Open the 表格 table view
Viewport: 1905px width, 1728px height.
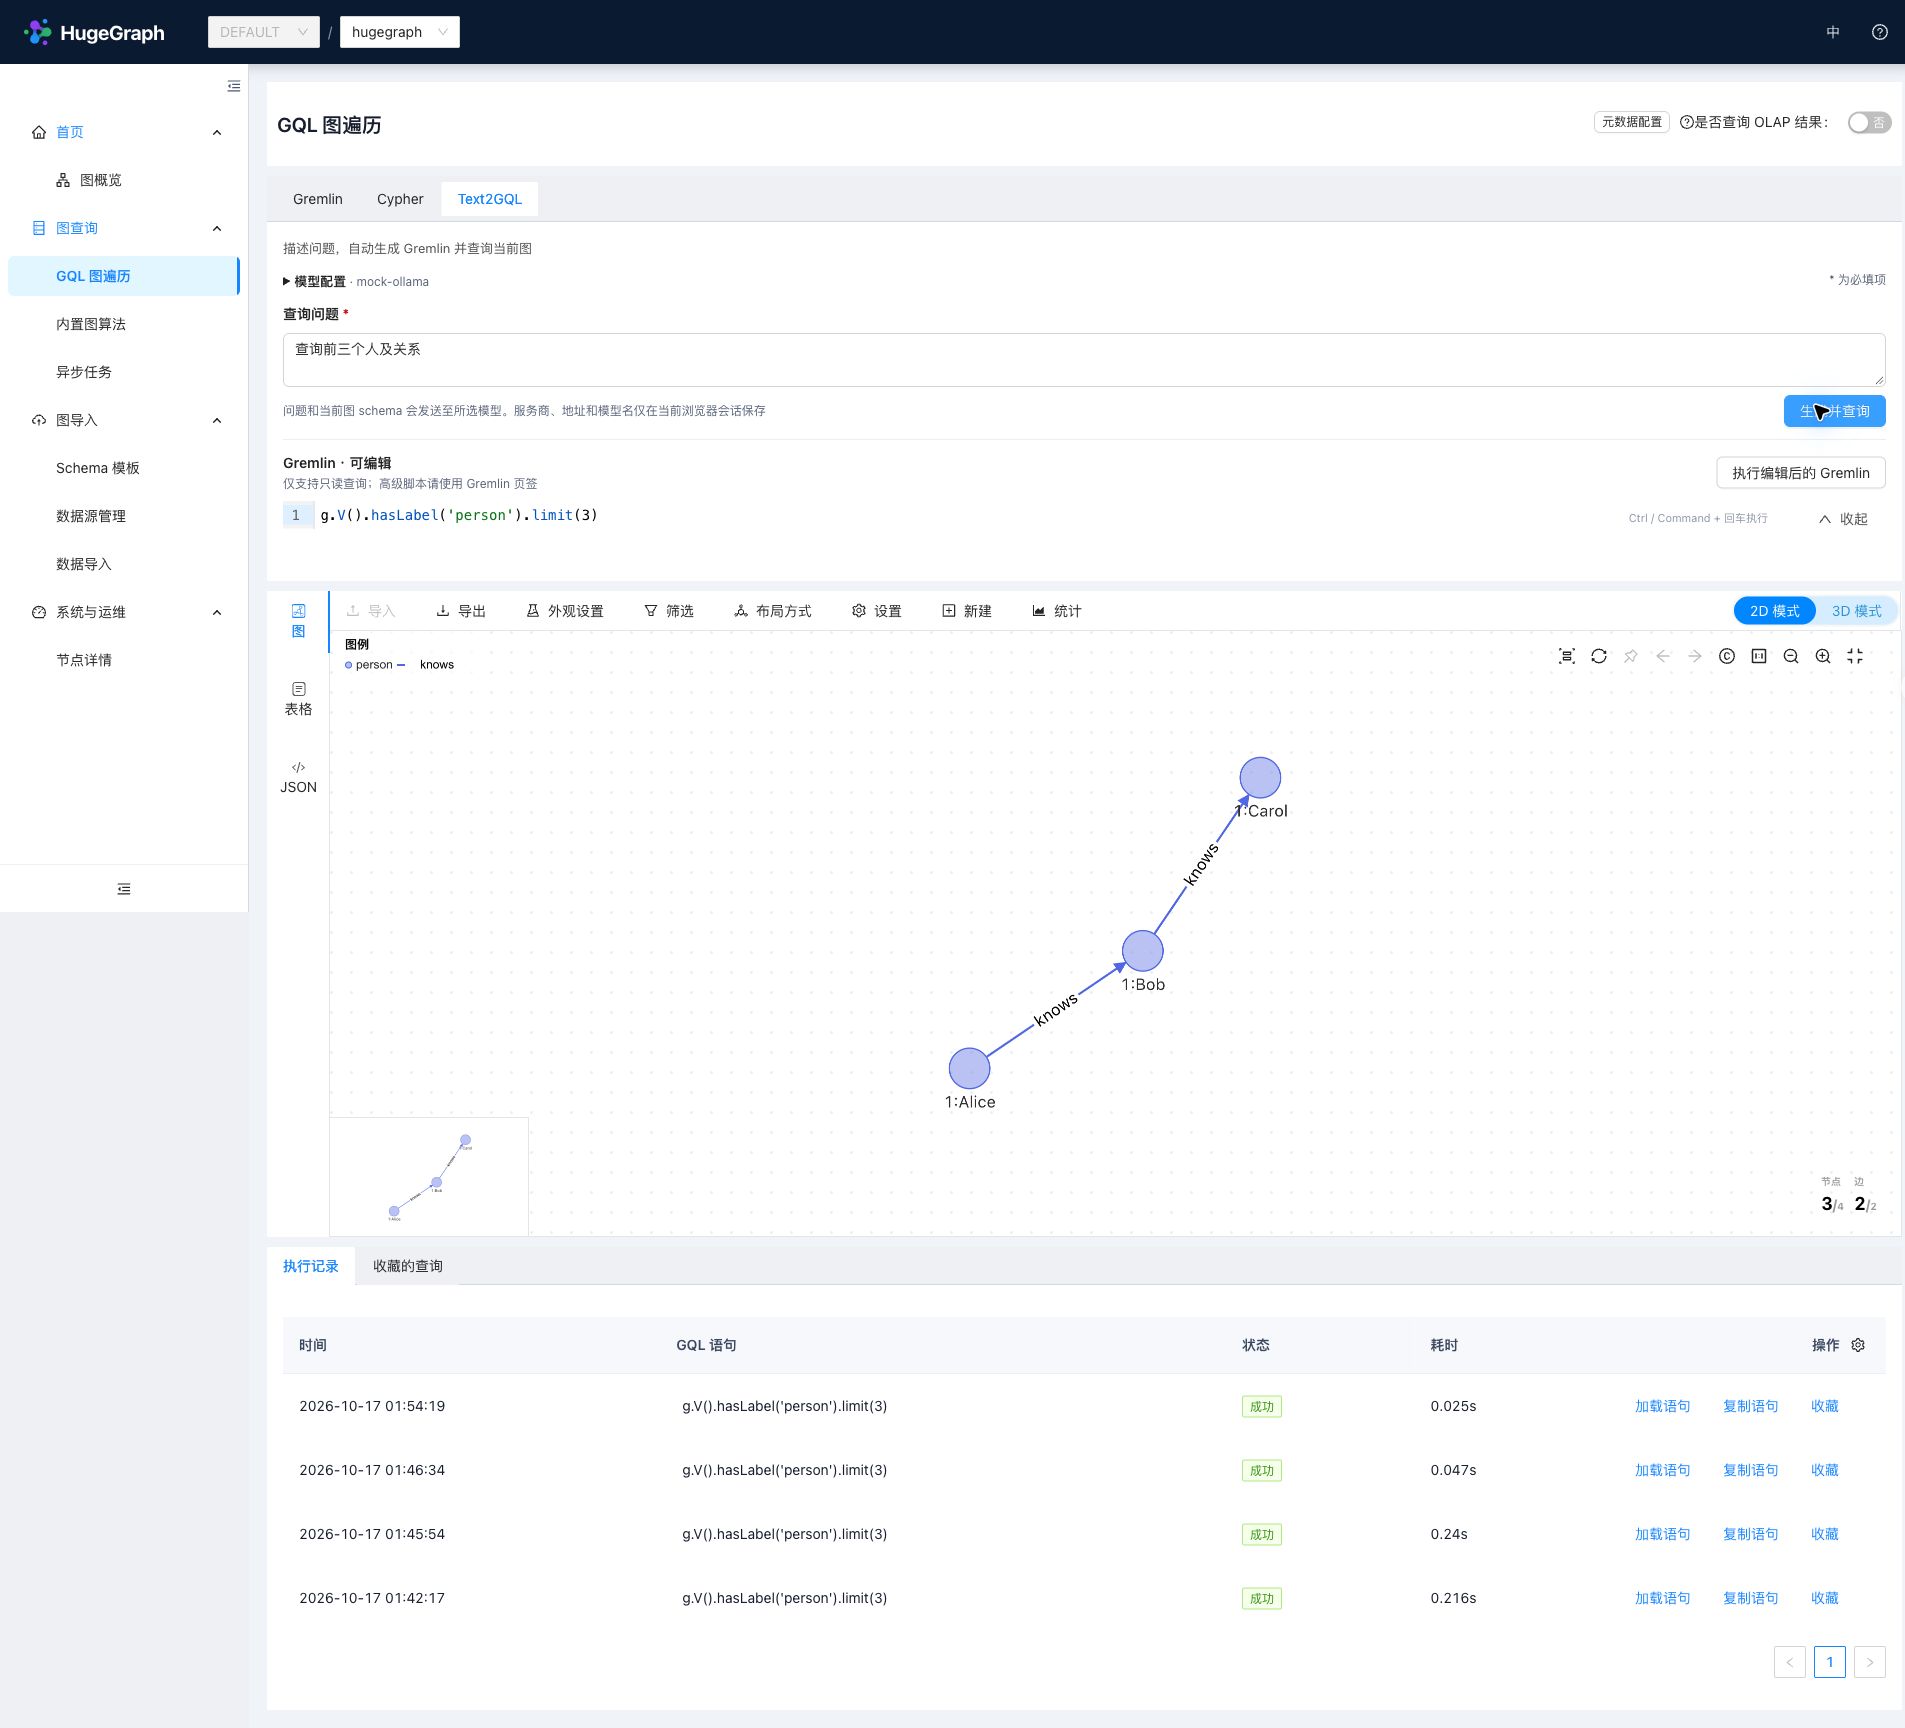298,699
